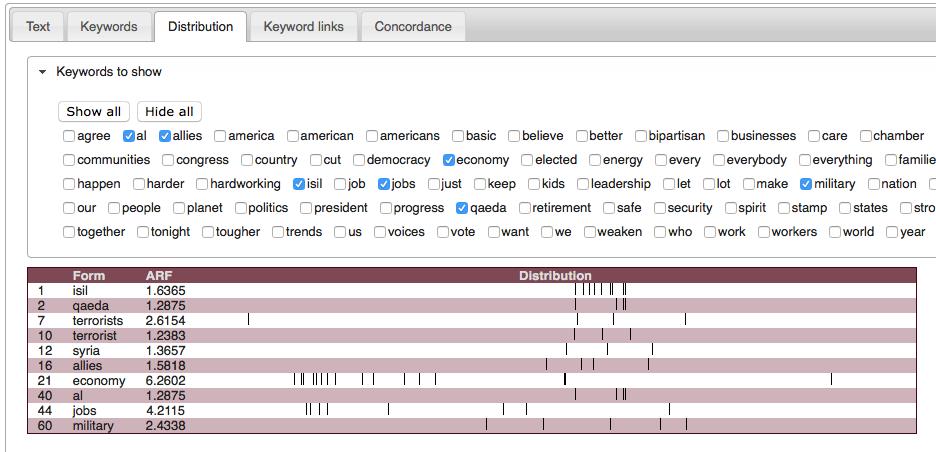The width and height of the screenshot is (936, 452).
Task: Uncheck the economy keyword checkbox
Action: 449,160
